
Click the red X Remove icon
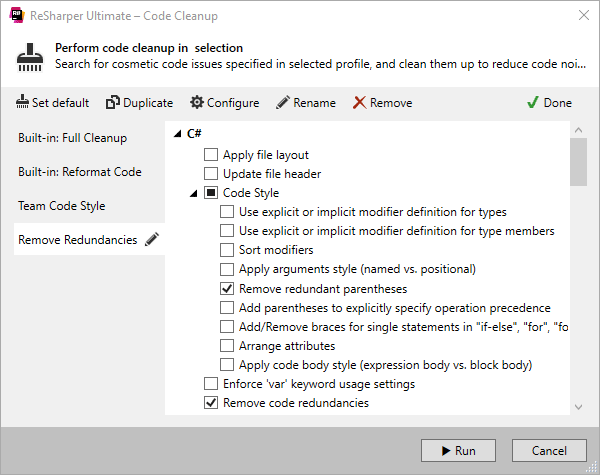point(359,103)
